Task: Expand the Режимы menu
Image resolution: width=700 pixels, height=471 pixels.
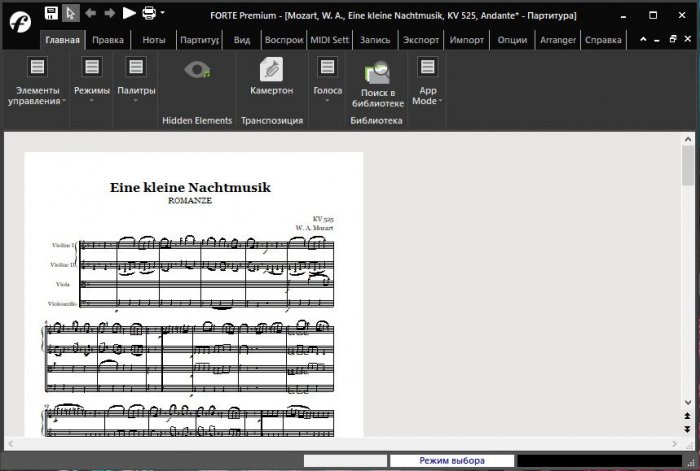Action: pos(92,80)
